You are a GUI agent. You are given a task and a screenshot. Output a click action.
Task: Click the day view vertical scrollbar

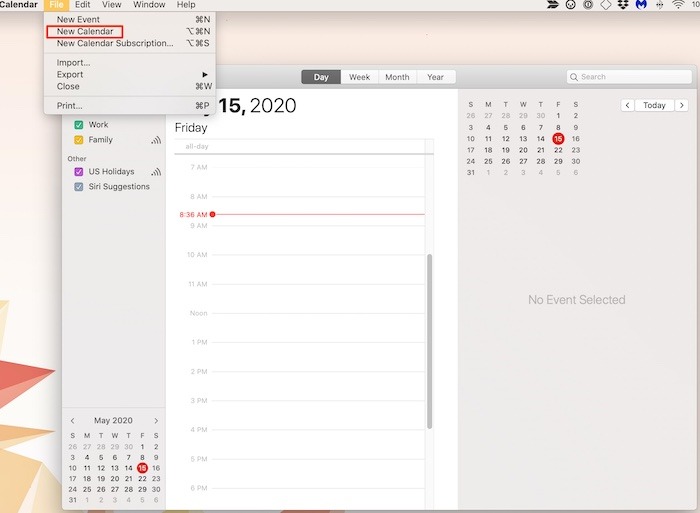coord(429,342)
